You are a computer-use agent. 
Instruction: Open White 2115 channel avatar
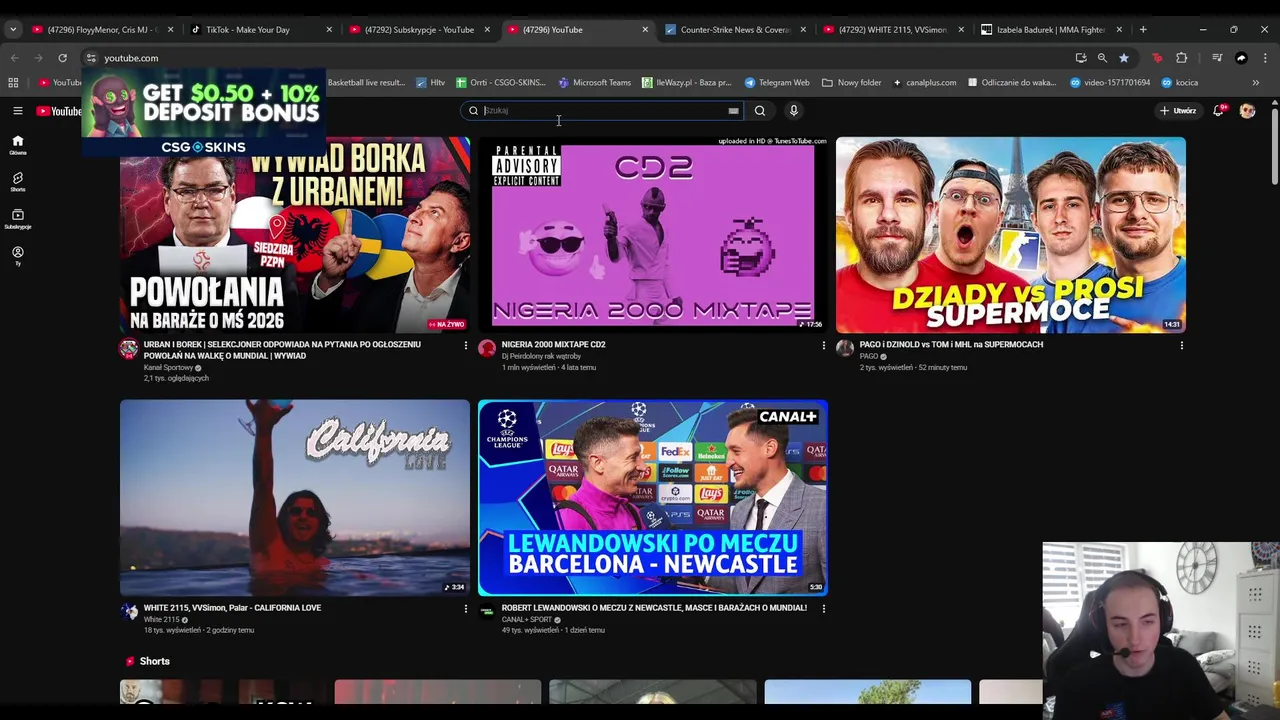129,612
